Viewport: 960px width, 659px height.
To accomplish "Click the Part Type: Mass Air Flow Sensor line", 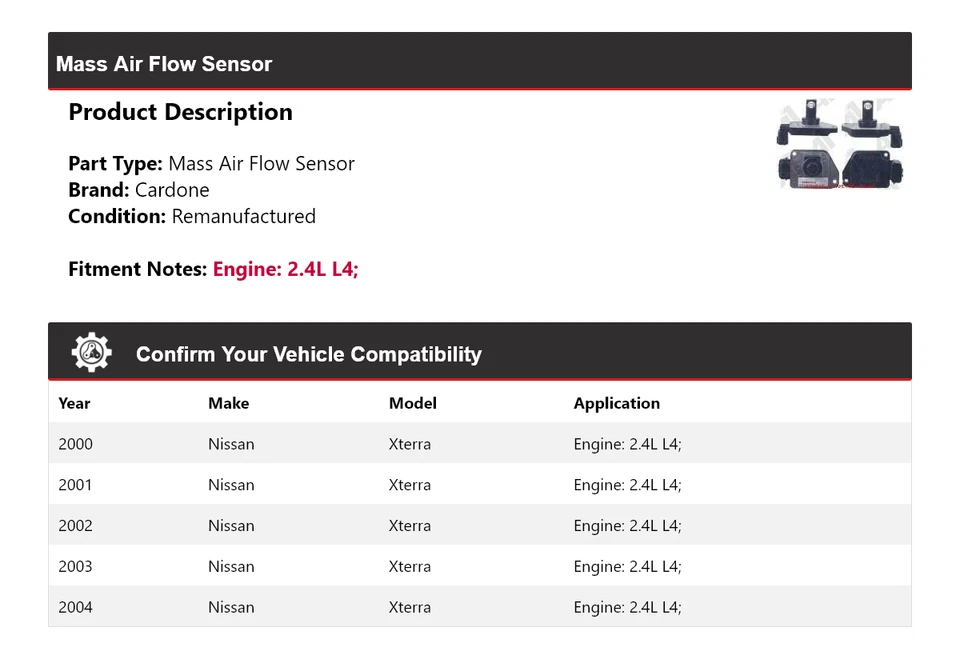I will 211,164.
